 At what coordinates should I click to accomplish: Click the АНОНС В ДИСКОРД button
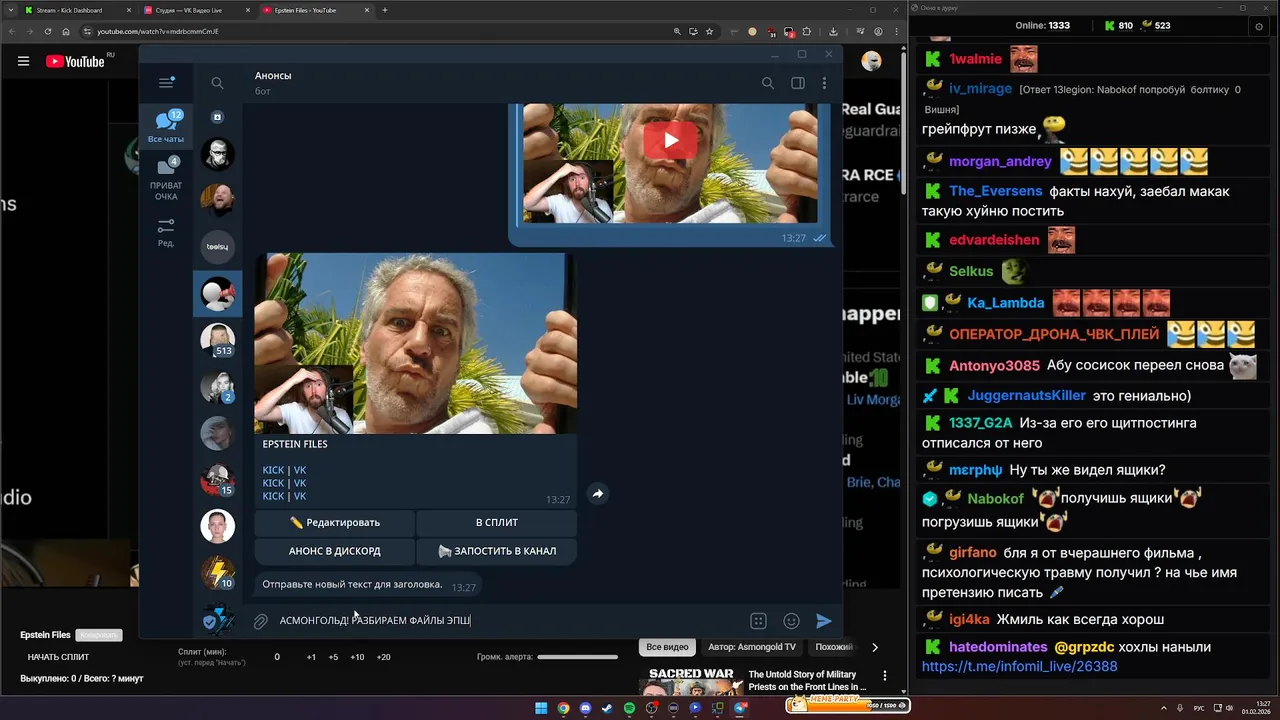[334, 551]
